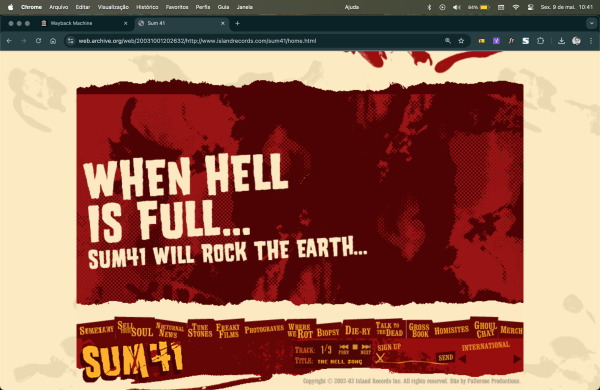Open the Where We Rot section
The image size is (600, 390).
pos(300,331)
